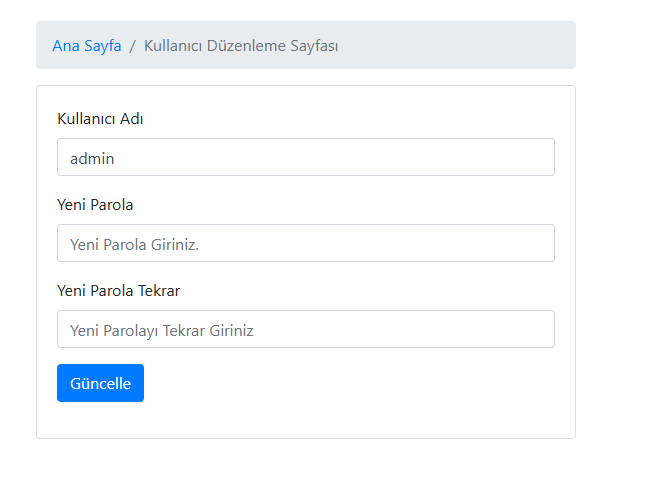Focus the Yeni Parola input field
The image size is (645, 484).
click(306, 243)
